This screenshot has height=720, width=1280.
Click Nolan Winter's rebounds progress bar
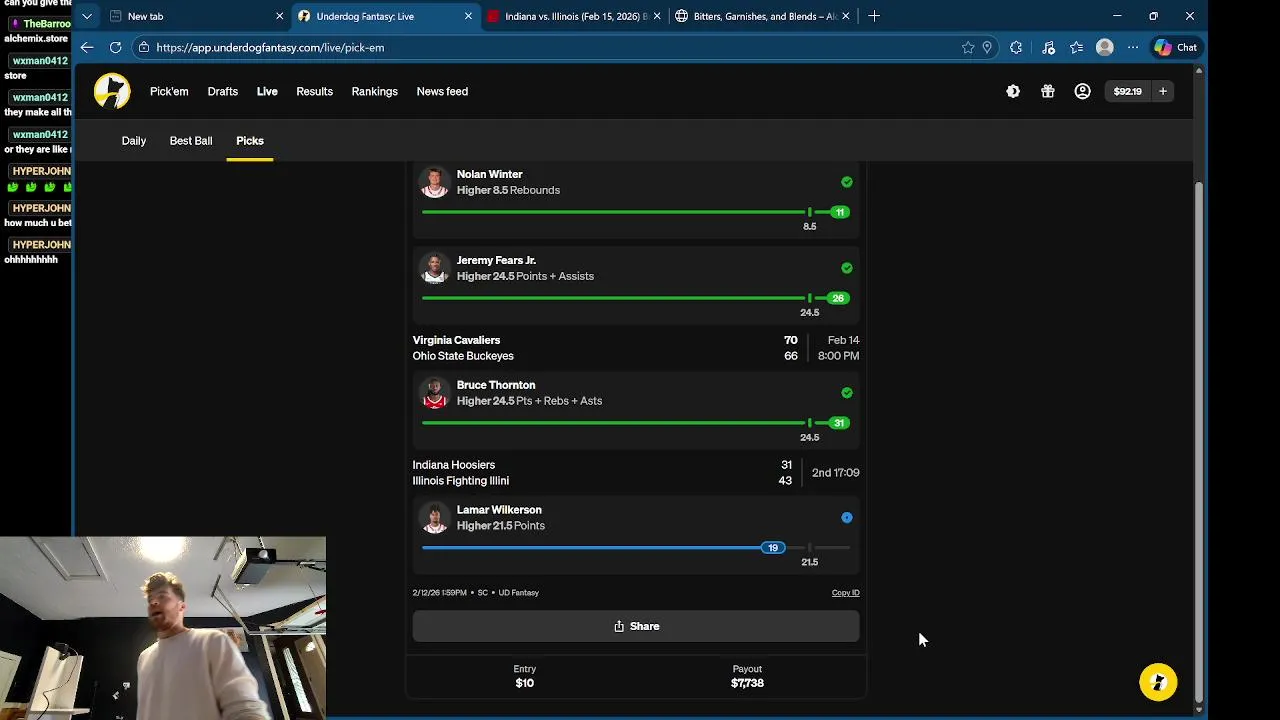pyautogui.click(x=636, y=212)
